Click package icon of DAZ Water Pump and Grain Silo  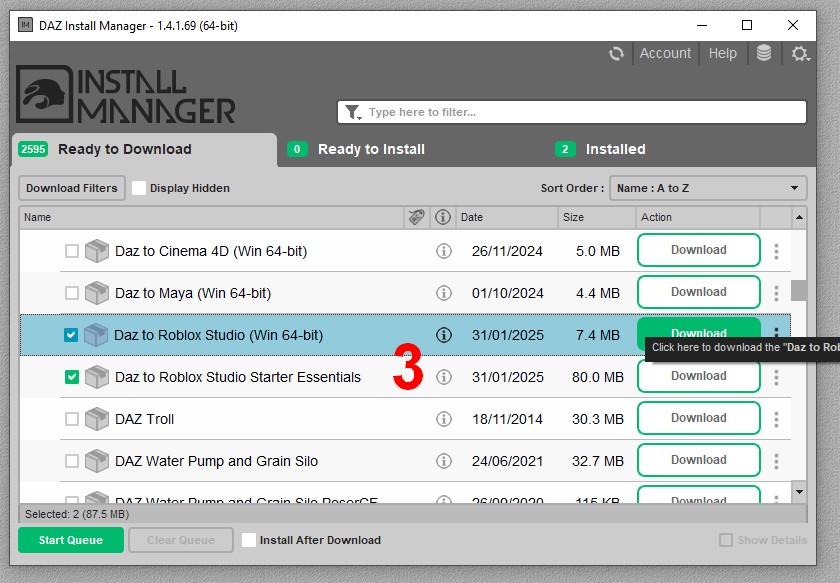point(97,461)
